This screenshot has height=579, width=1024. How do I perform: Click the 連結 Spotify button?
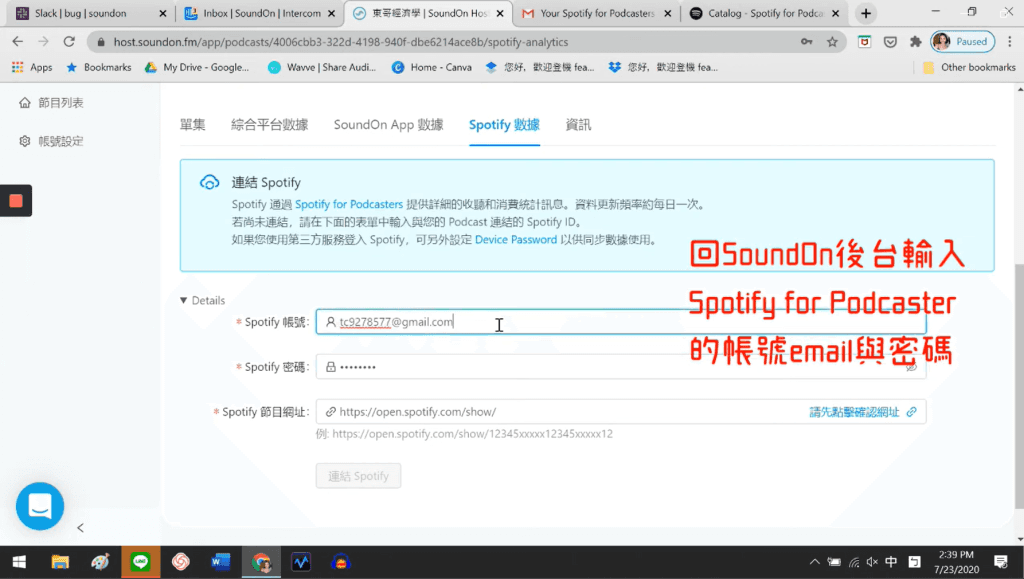pos(359,476)
